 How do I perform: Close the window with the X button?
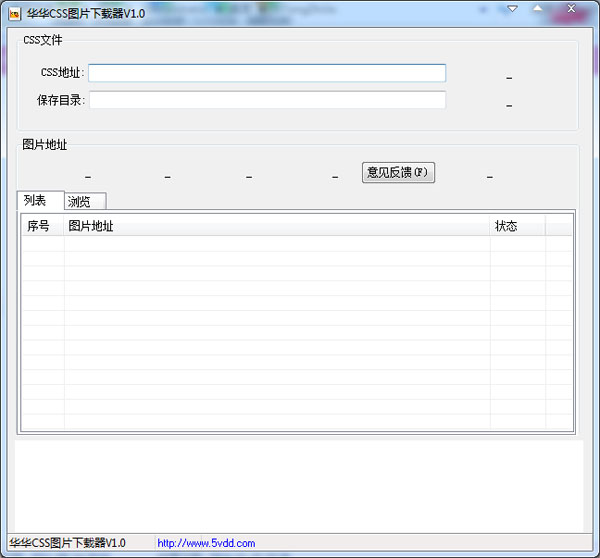pyautogui.click(x=571, y=8)
